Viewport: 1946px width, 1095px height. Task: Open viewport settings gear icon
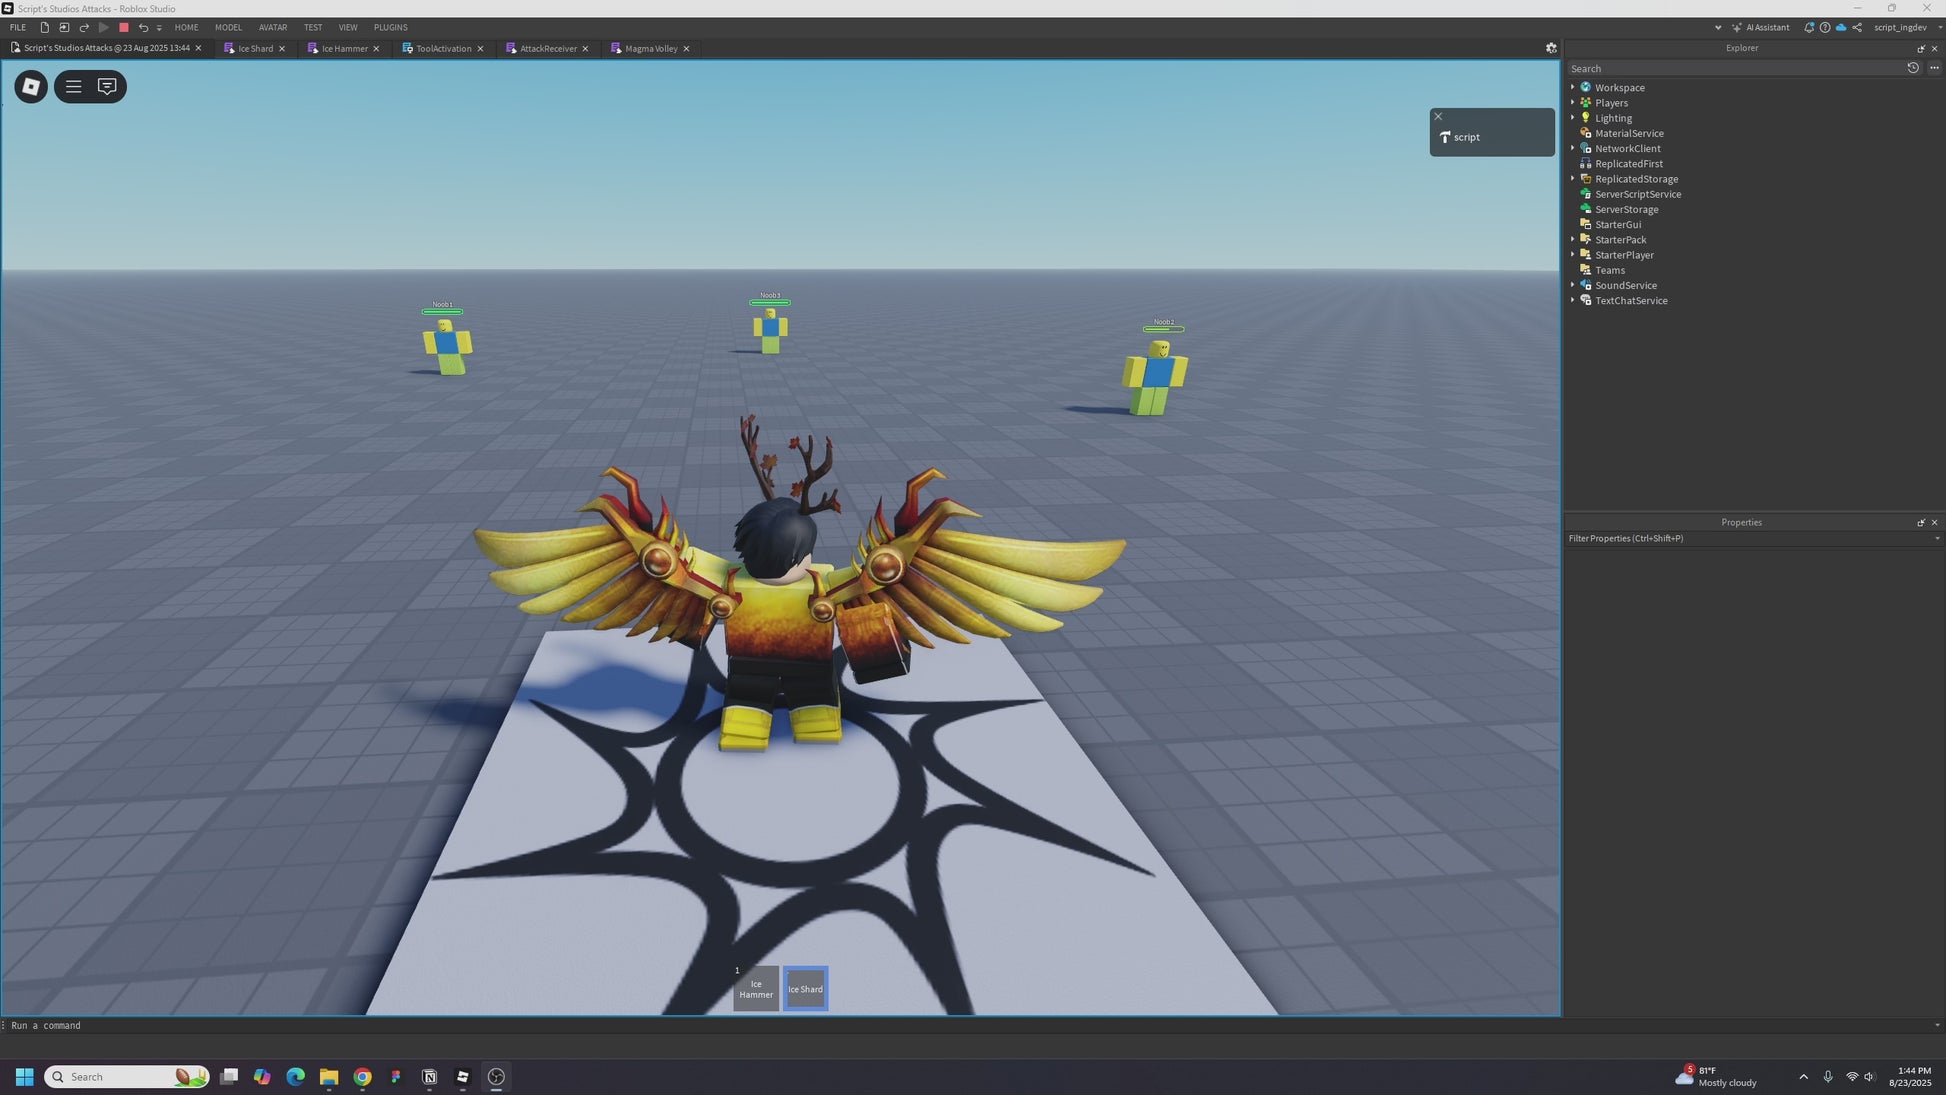1551,48
